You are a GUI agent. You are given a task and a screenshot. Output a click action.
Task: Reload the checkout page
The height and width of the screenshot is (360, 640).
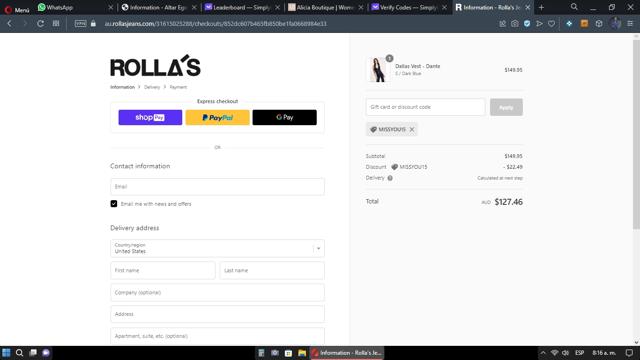tap(40, 24)
